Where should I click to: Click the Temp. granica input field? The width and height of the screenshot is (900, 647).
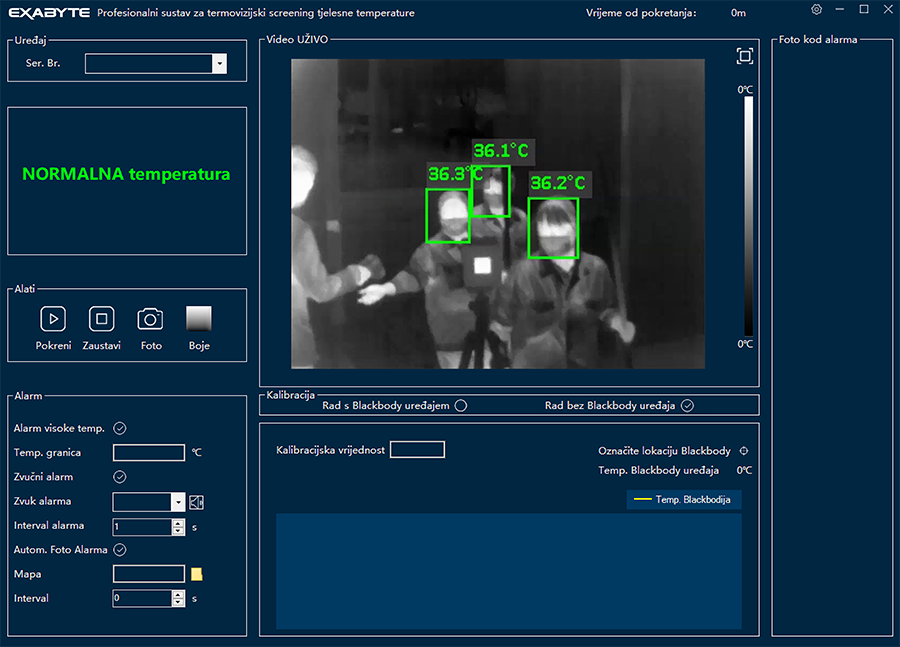[x=149, y=453]
